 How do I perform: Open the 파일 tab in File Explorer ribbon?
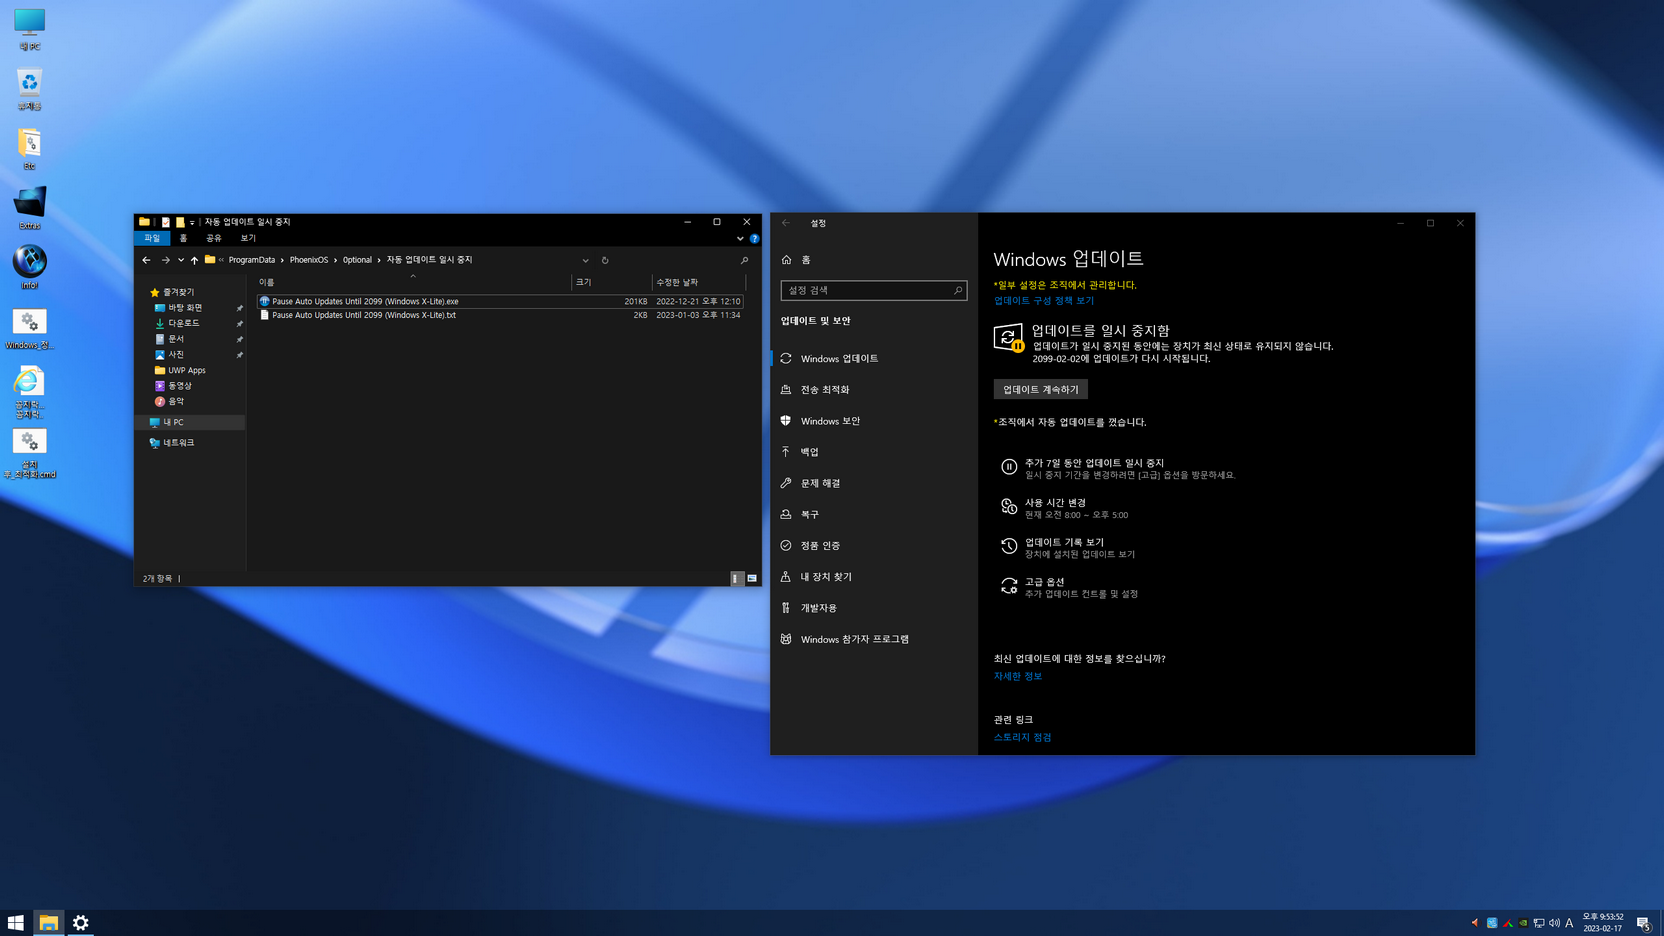pos(152,238)
